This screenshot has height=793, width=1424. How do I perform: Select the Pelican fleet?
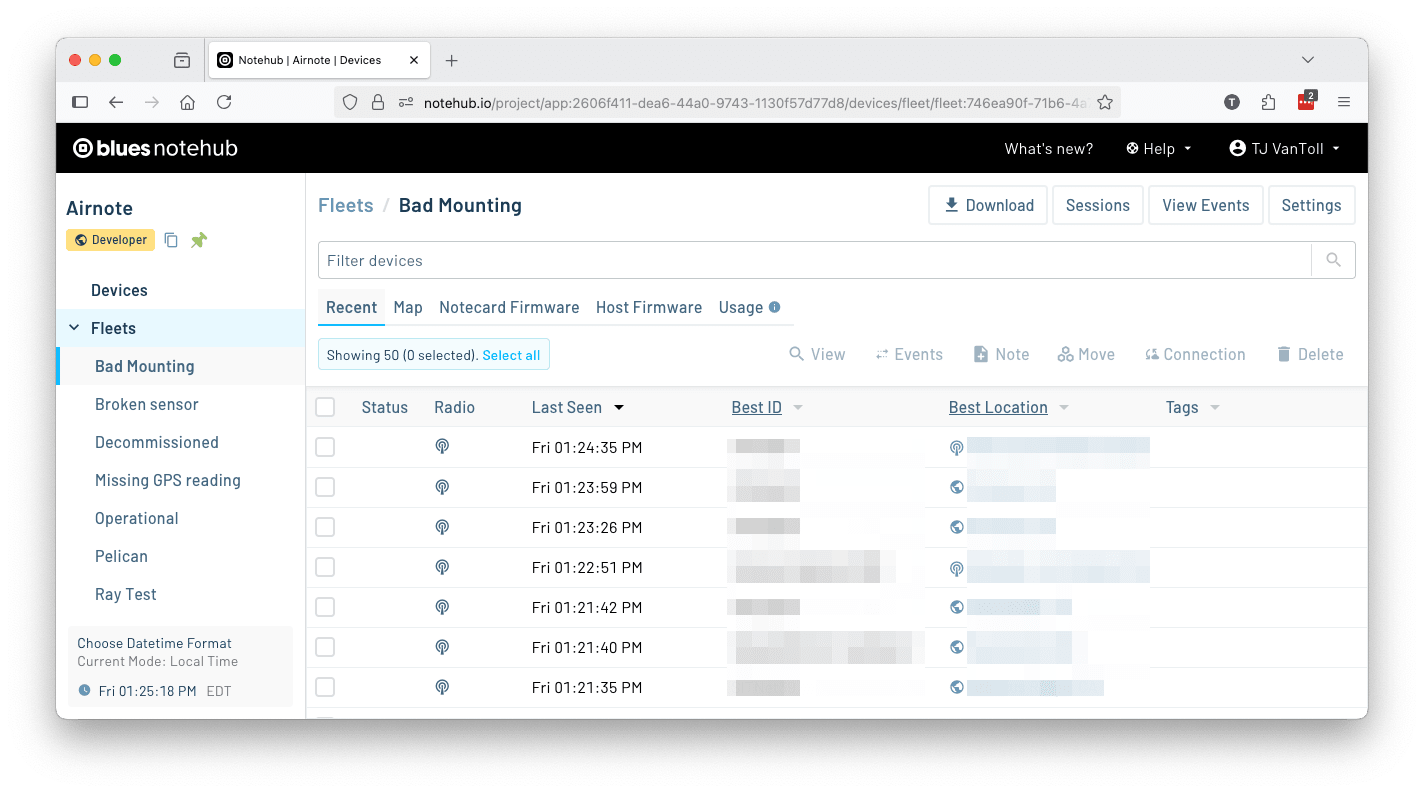(x=121, y=556)
